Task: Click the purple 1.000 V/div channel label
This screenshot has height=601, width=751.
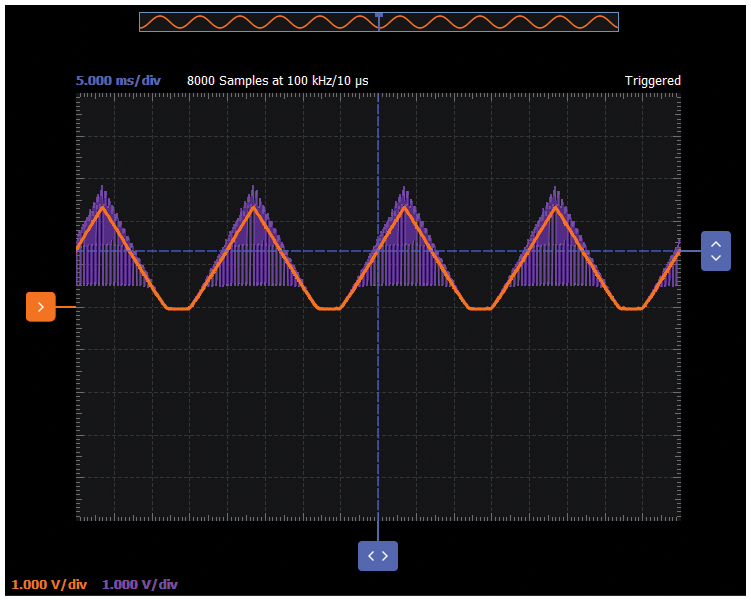Action: [140, 585]
